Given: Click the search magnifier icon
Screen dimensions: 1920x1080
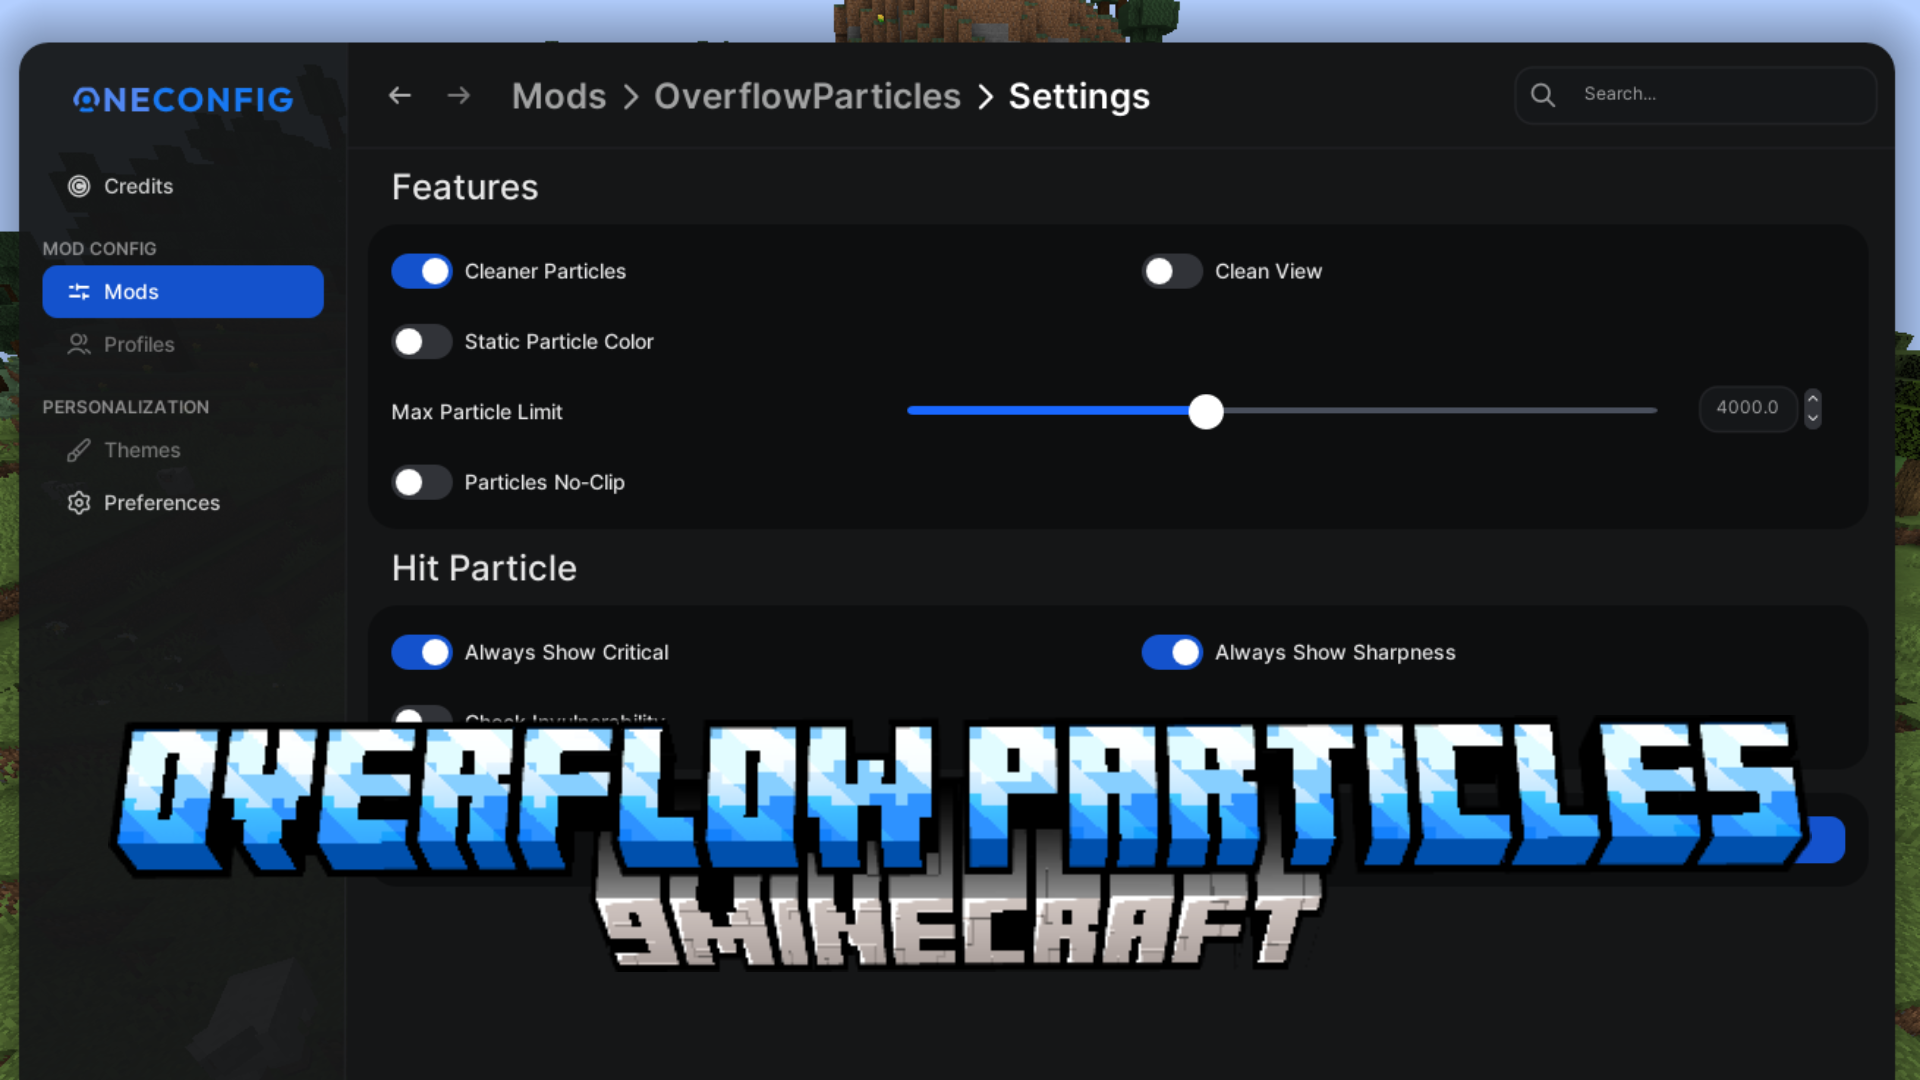Looking at the screenshot, I should (x=1543, y=95).
